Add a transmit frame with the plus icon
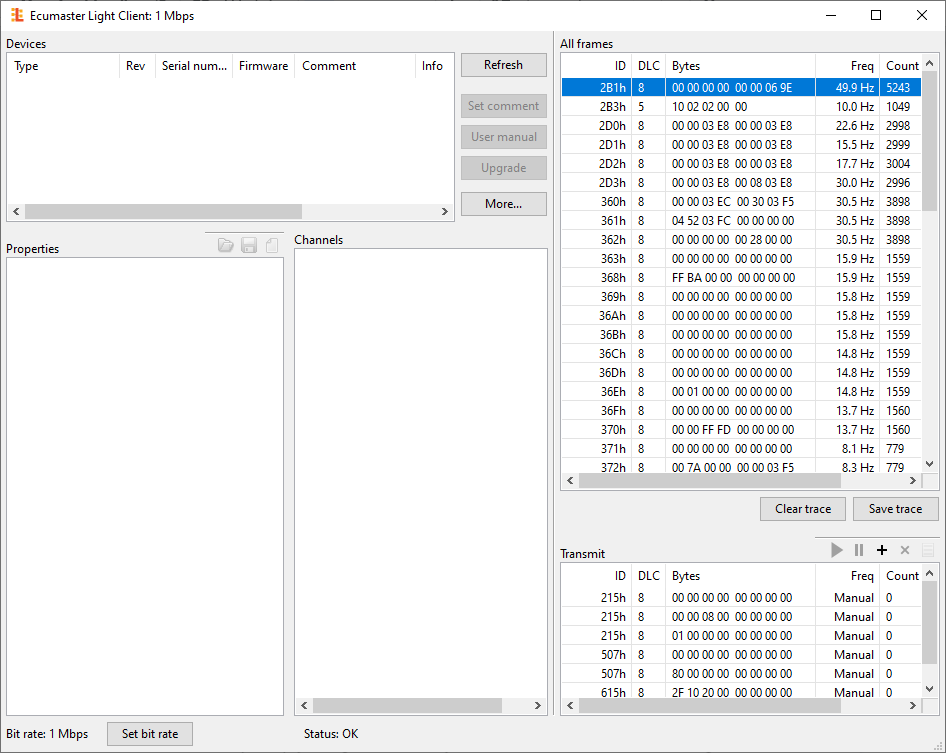The width and height of the screenshot is (946, 753). point(882,550)
